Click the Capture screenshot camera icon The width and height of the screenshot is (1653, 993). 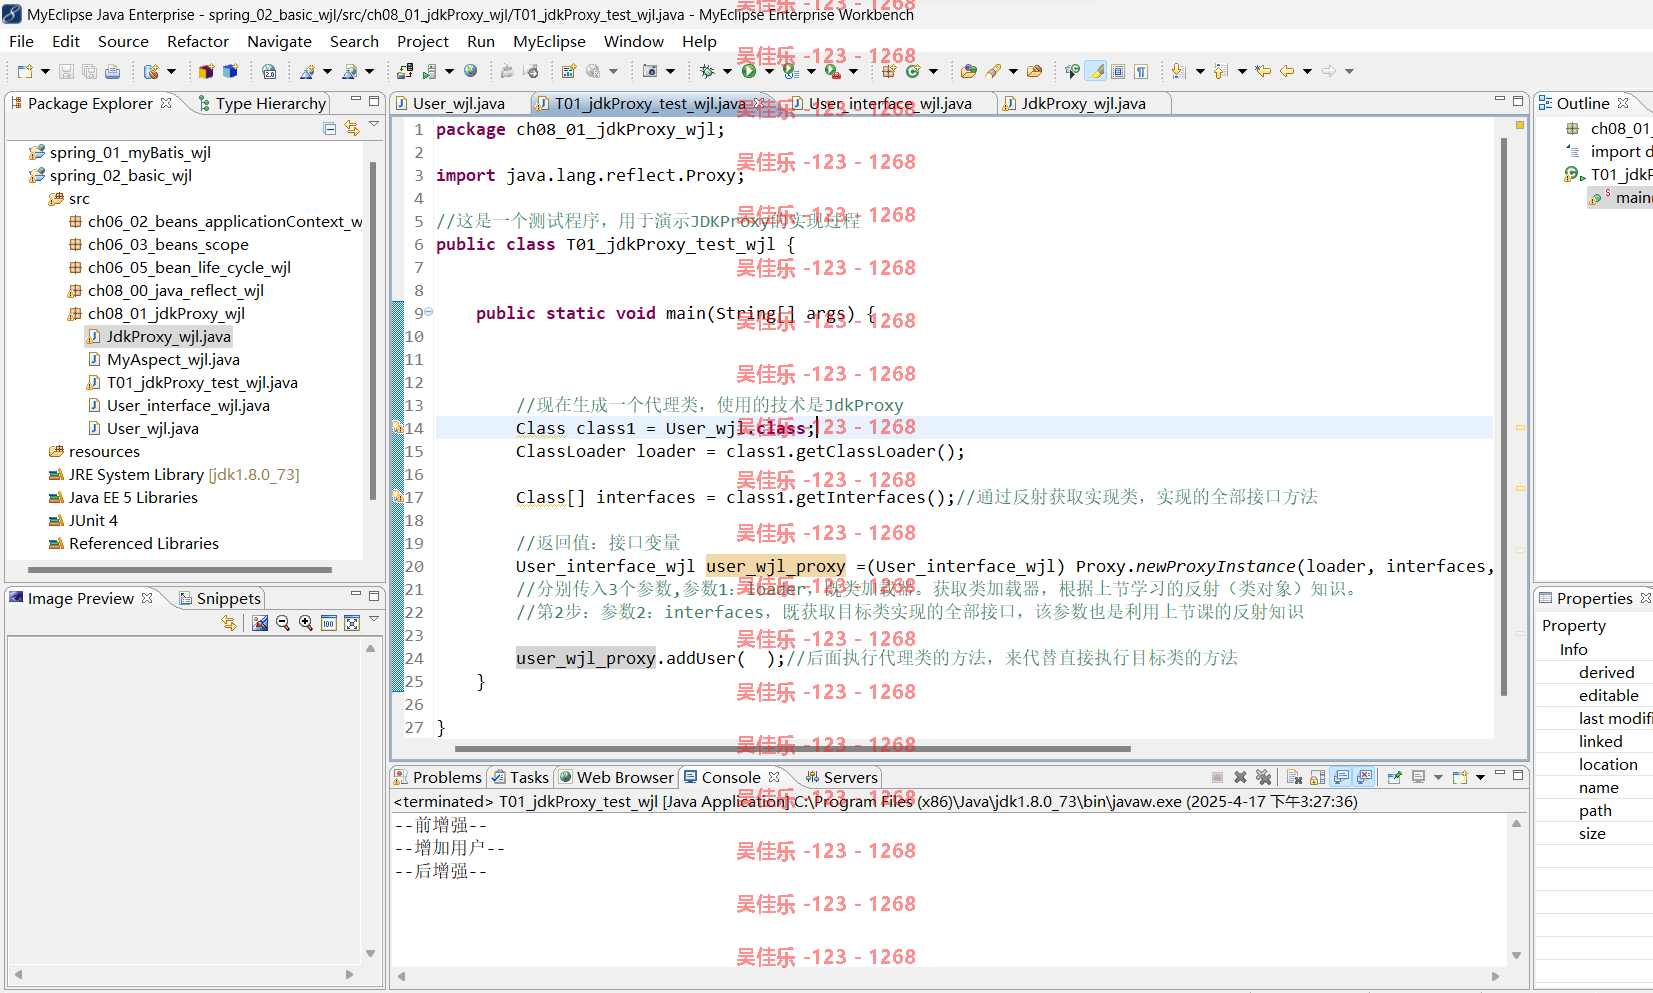(x=648, y=71)
